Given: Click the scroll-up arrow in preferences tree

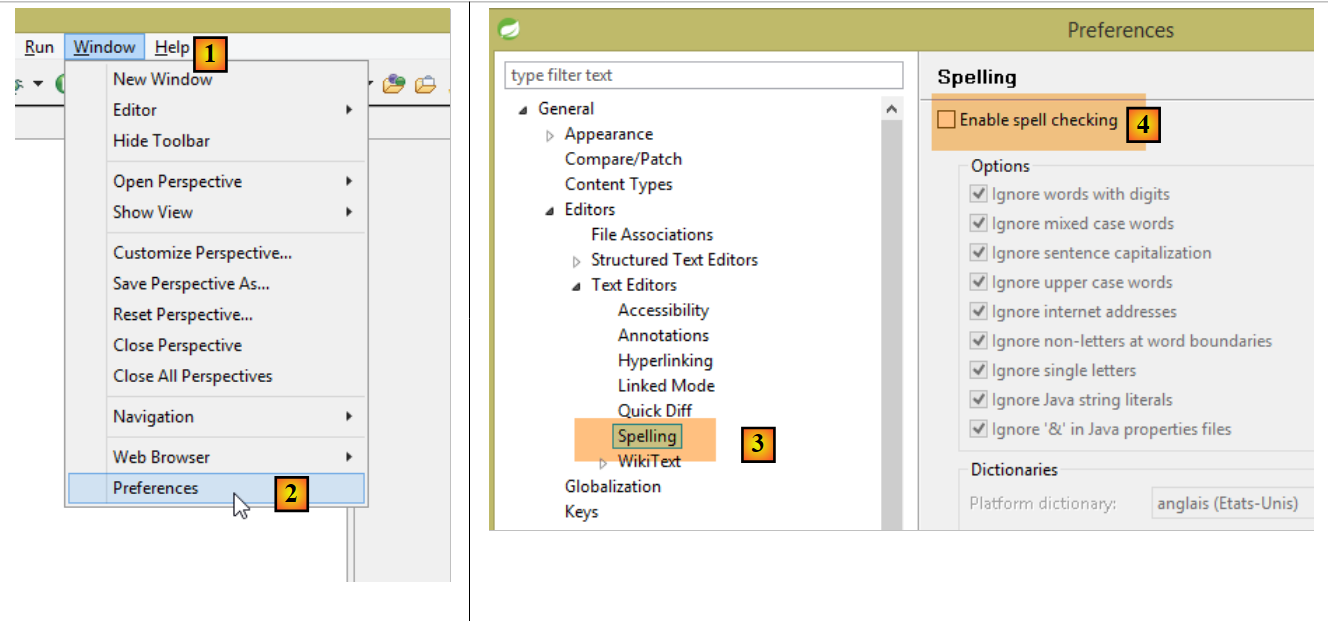Looking at the screenshot, I should point(891,108).
